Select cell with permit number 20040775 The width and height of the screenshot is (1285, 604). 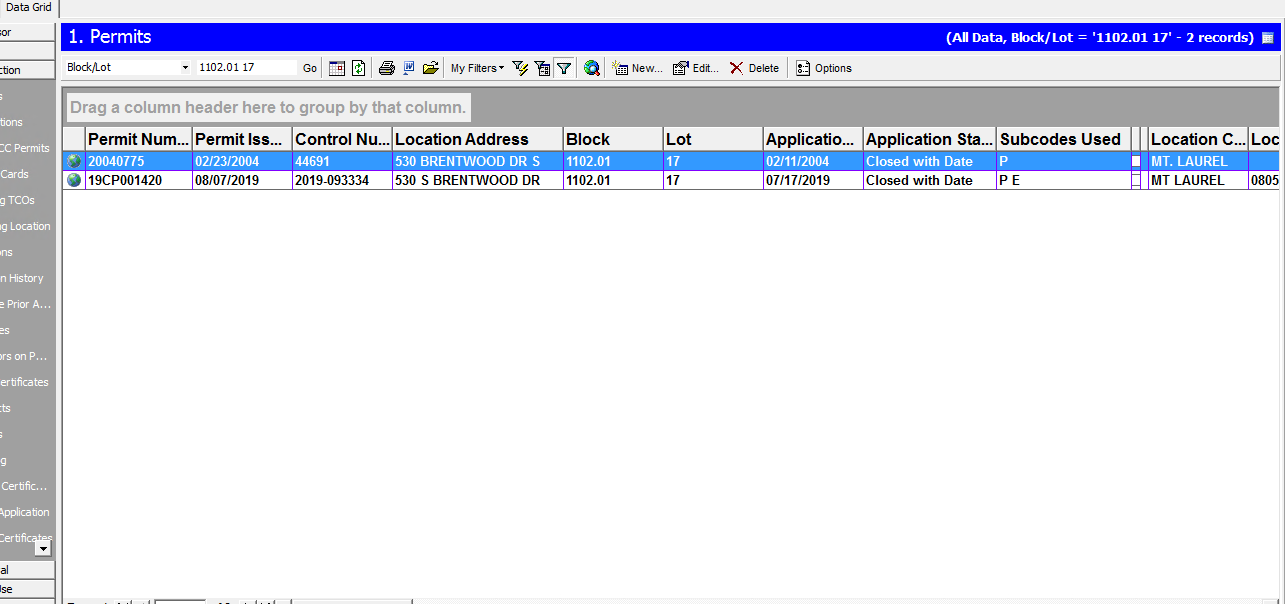coord(139,161)
